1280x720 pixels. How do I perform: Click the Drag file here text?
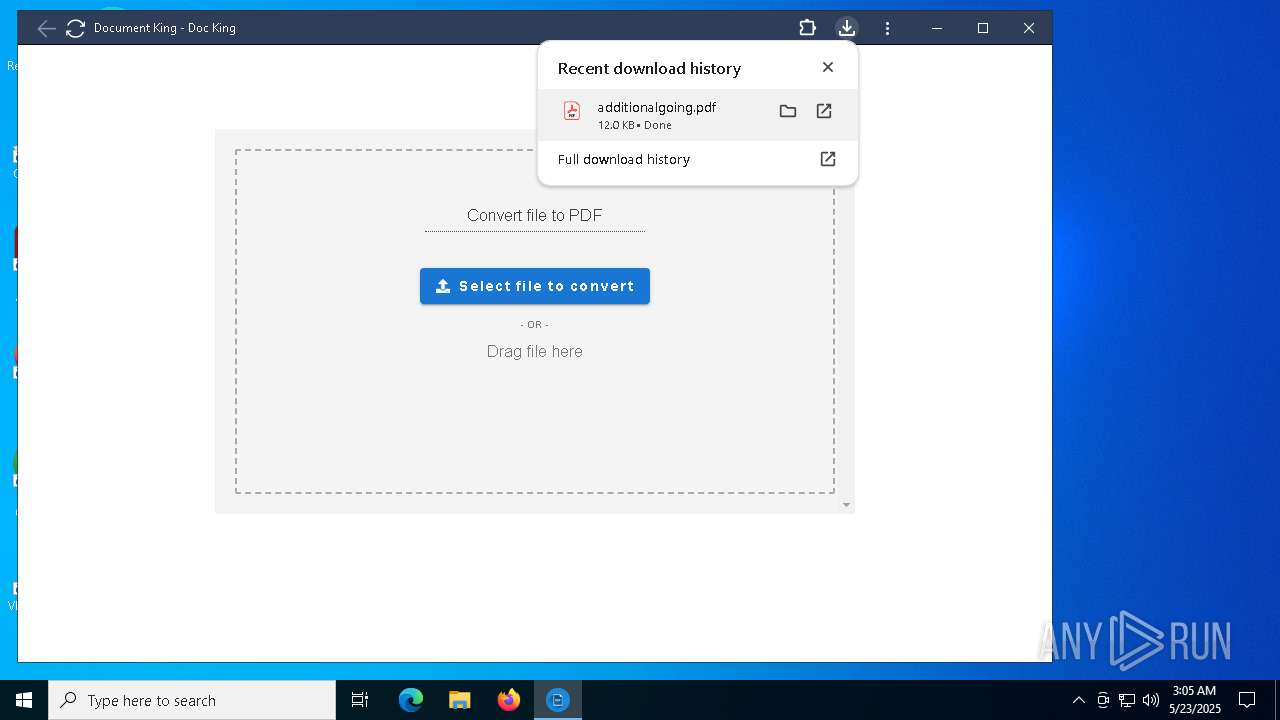[x=535, y=351]
